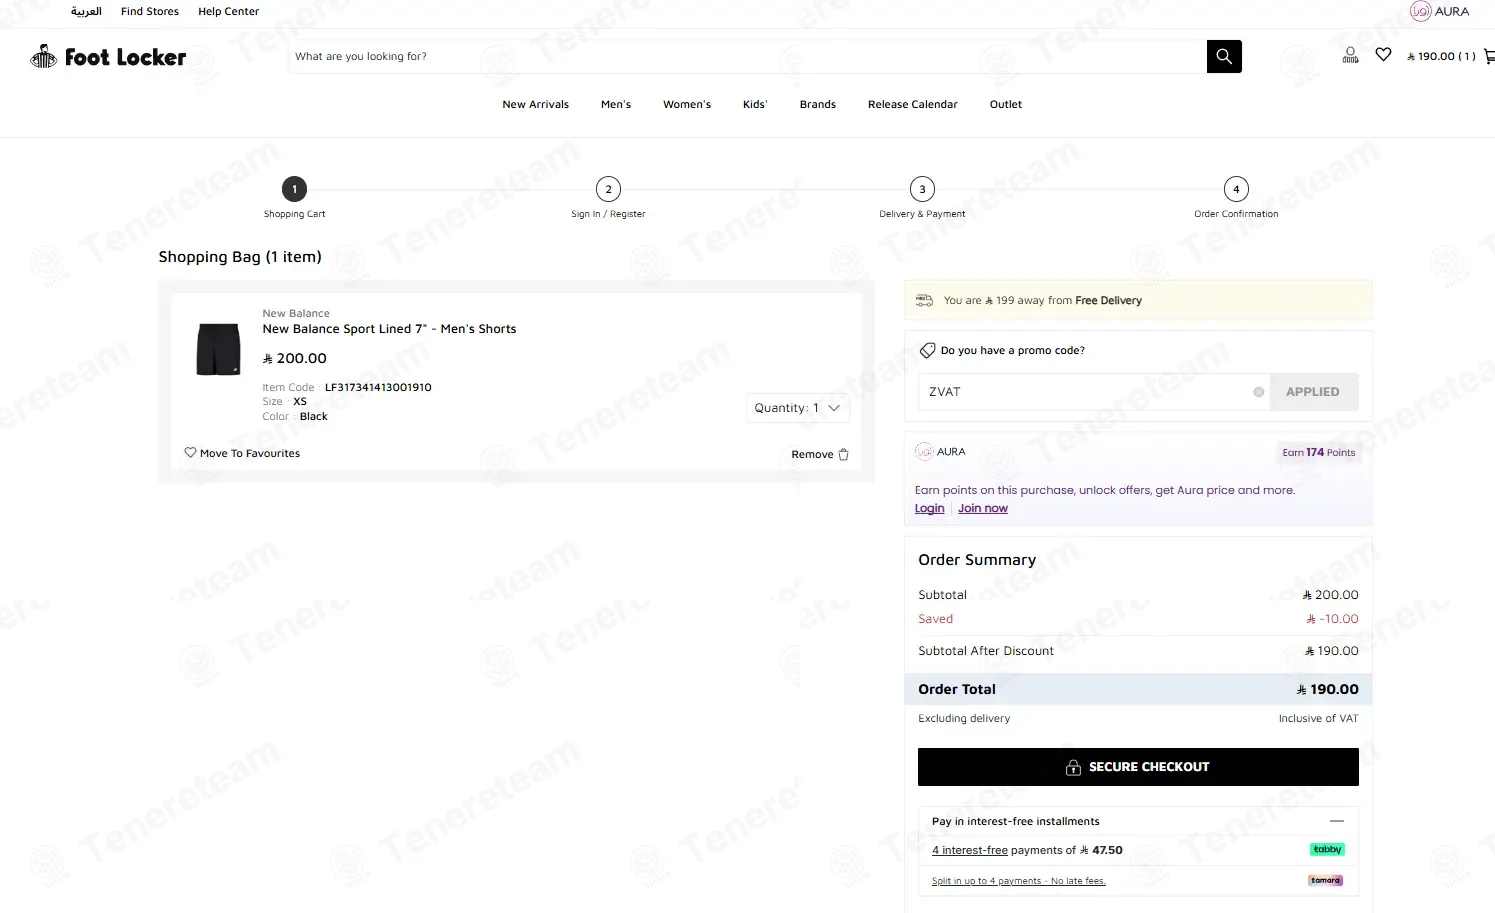Open the account profile icon
1495x913 pixels.
tap(1350, 55)
